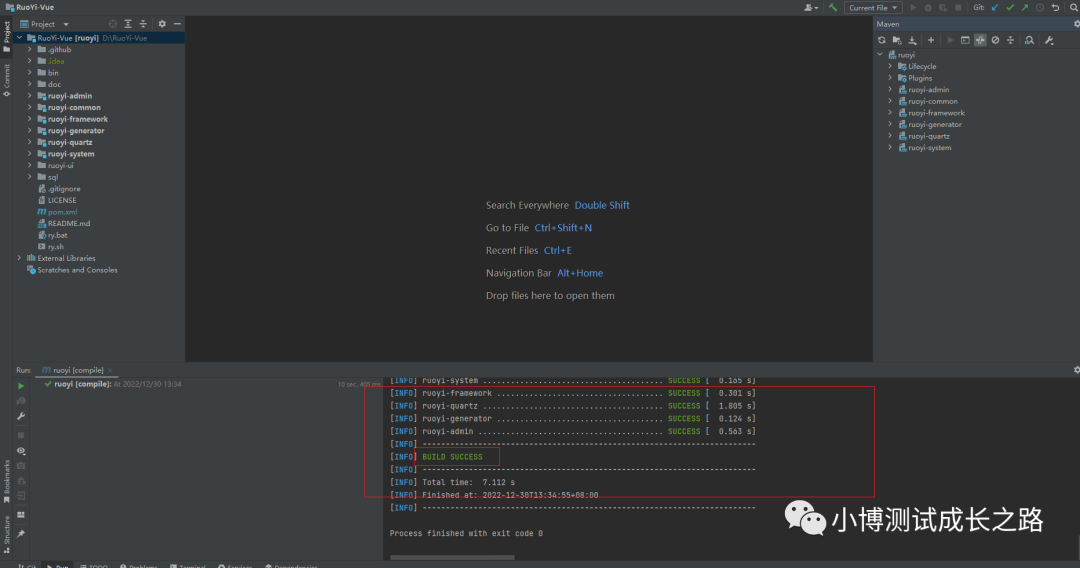Expand ruoyi-admin module in Project tree
Viewport: 1080px width, 568px height.
[30, 96]
